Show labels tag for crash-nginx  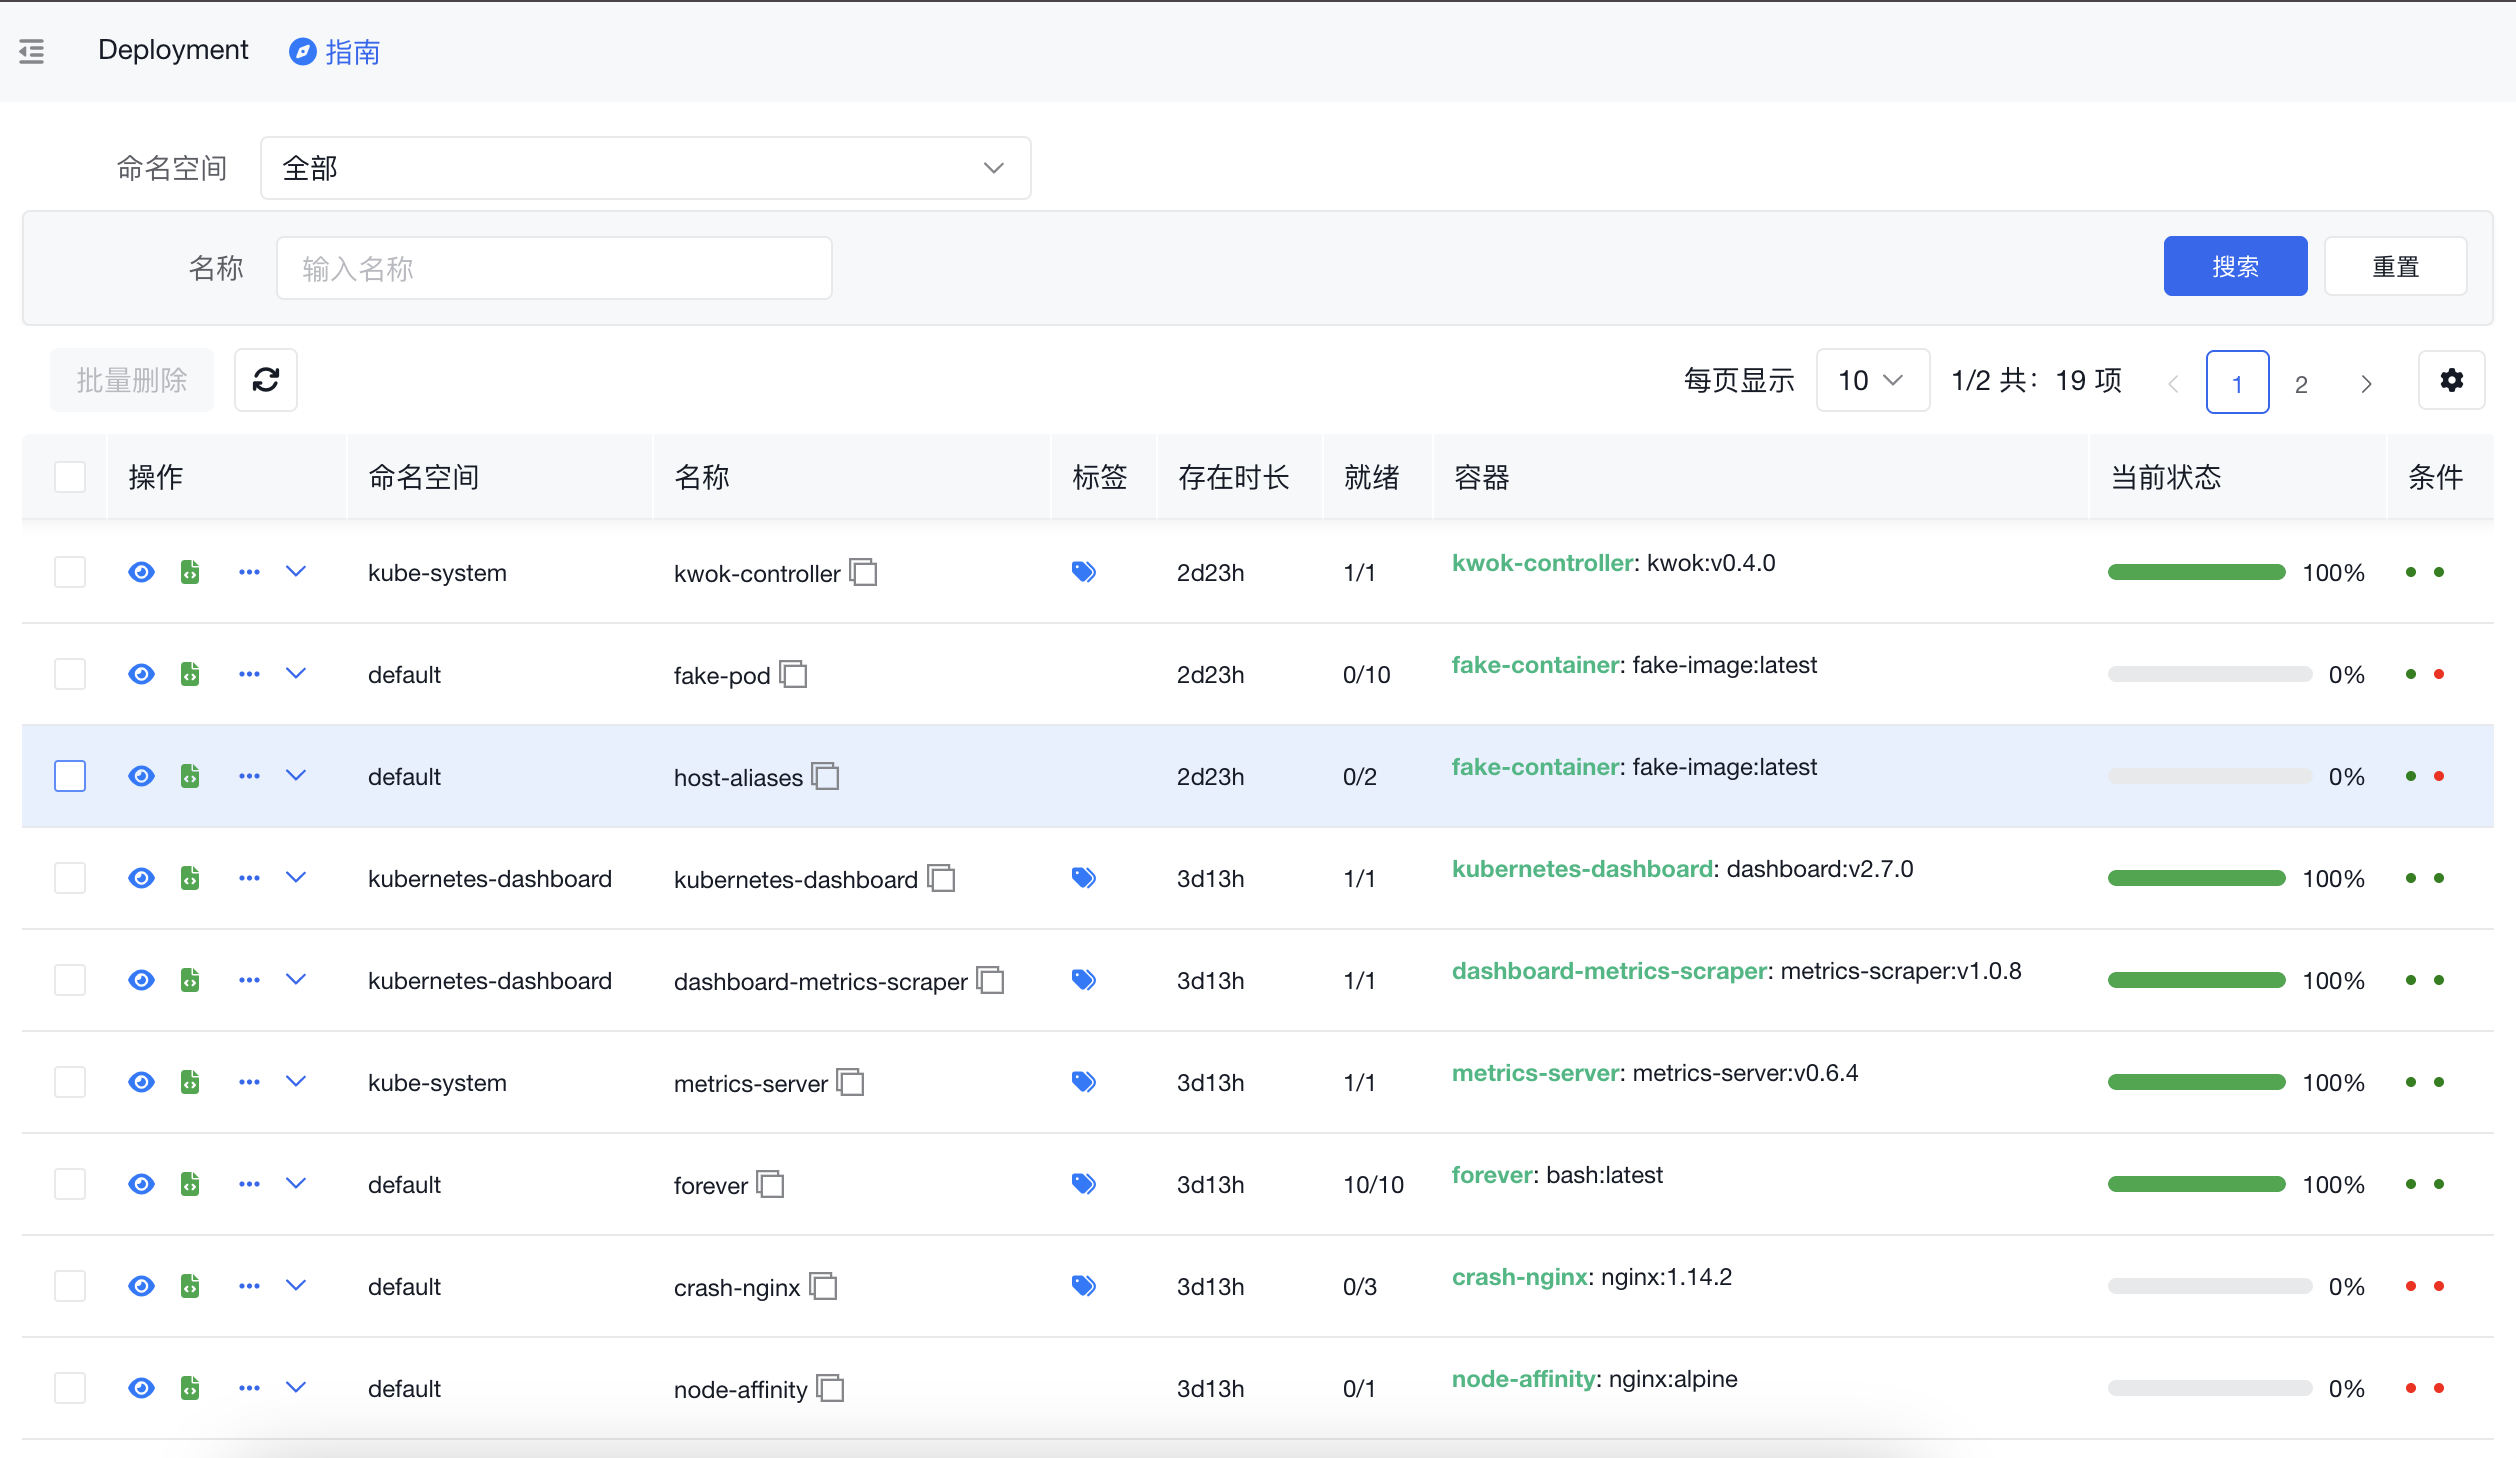1084,1286
